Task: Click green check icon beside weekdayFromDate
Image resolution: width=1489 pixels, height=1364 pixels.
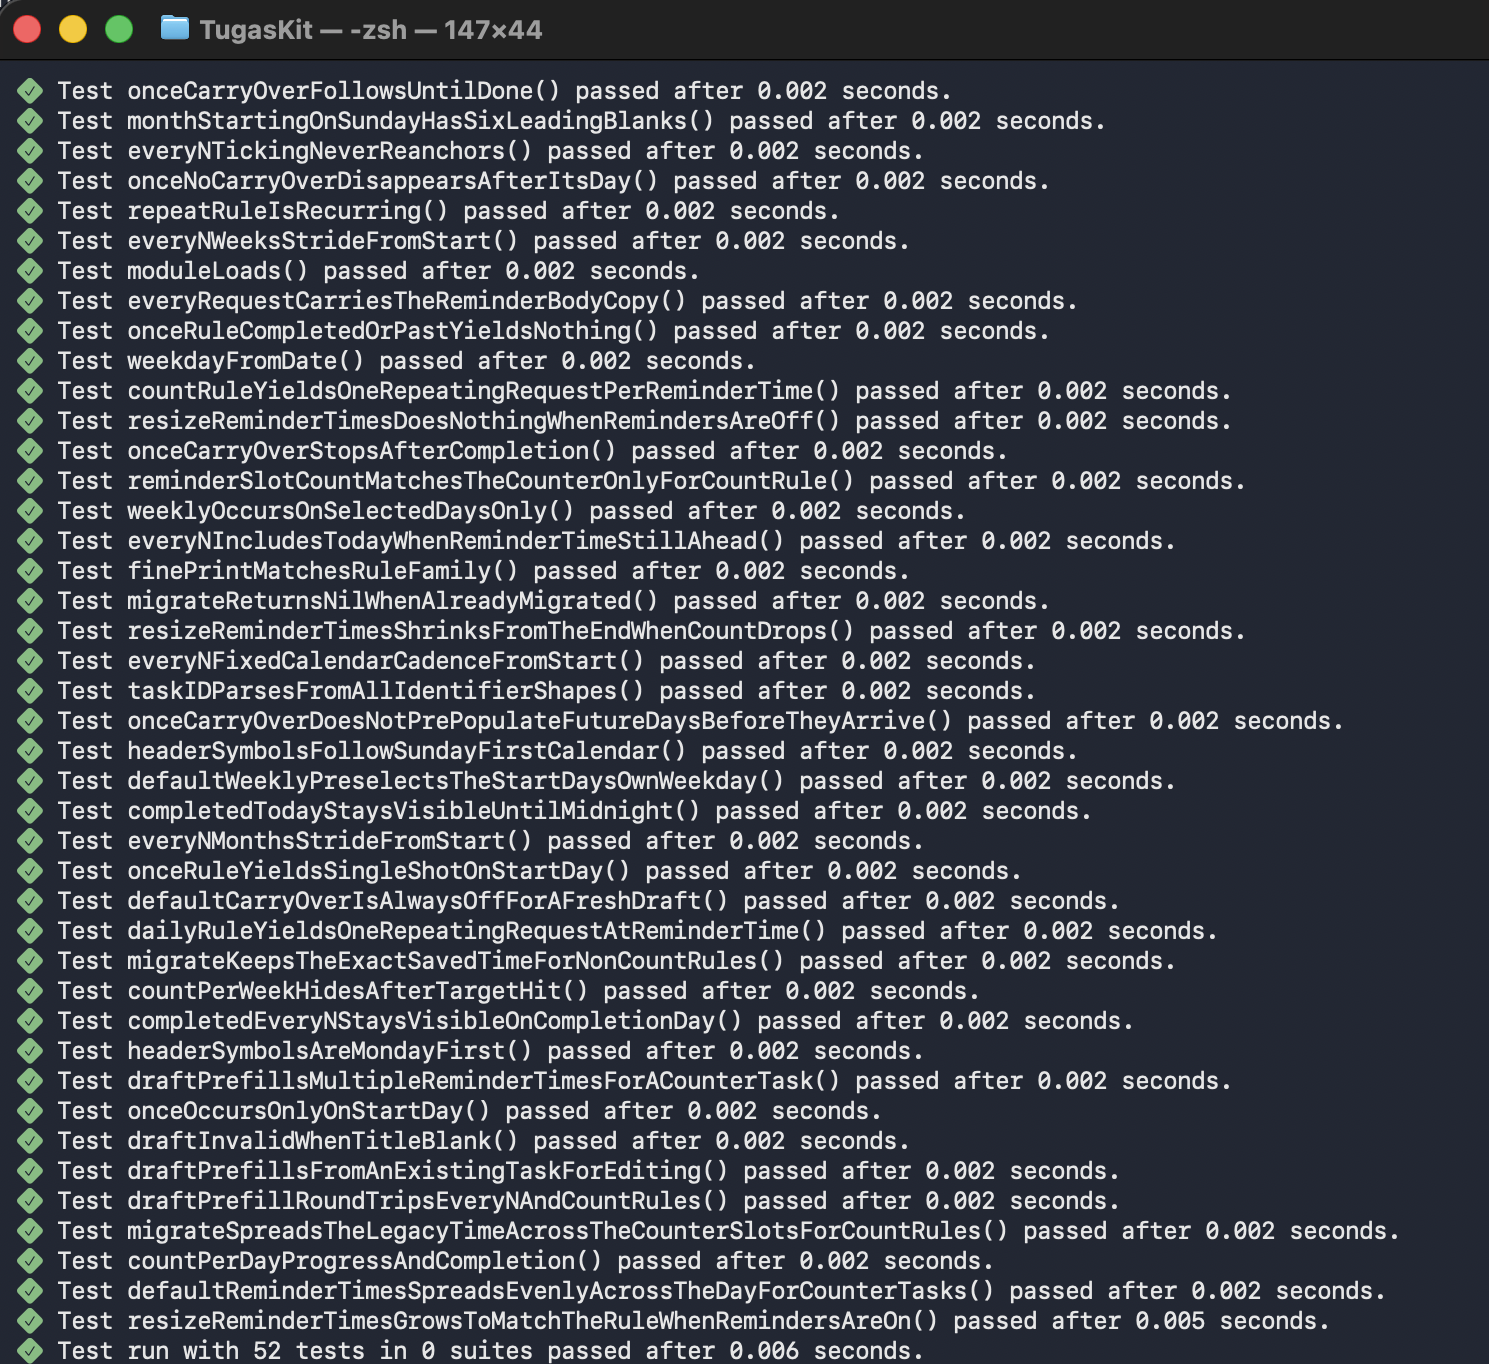Action: click(30, 361)
